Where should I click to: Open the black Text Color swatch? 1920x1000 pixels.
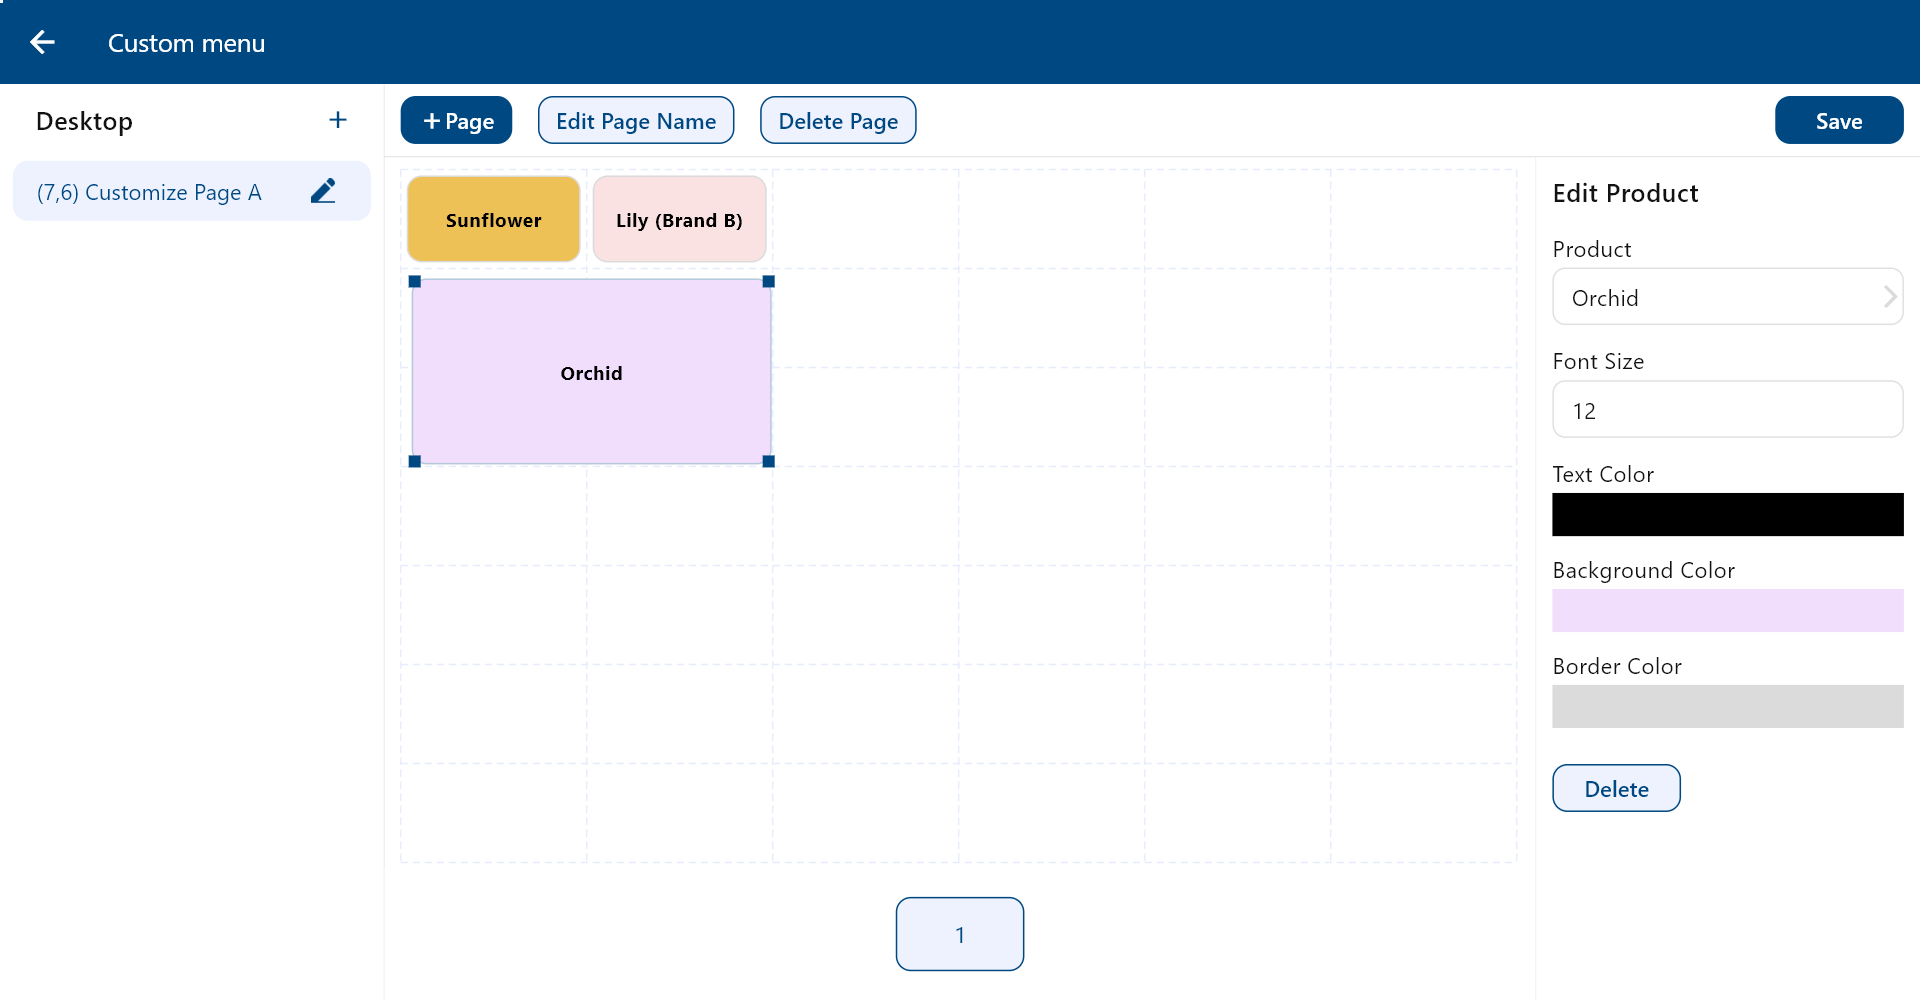click(x=1727, y=514)
